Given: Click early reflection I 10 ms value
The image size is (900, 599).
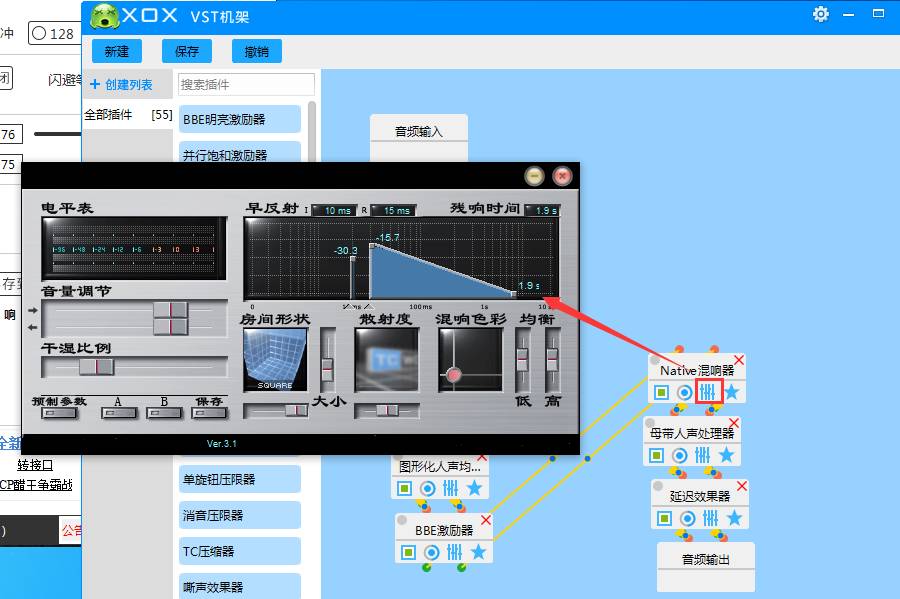Looking at the screenshot, I should [x=334, y=211].
